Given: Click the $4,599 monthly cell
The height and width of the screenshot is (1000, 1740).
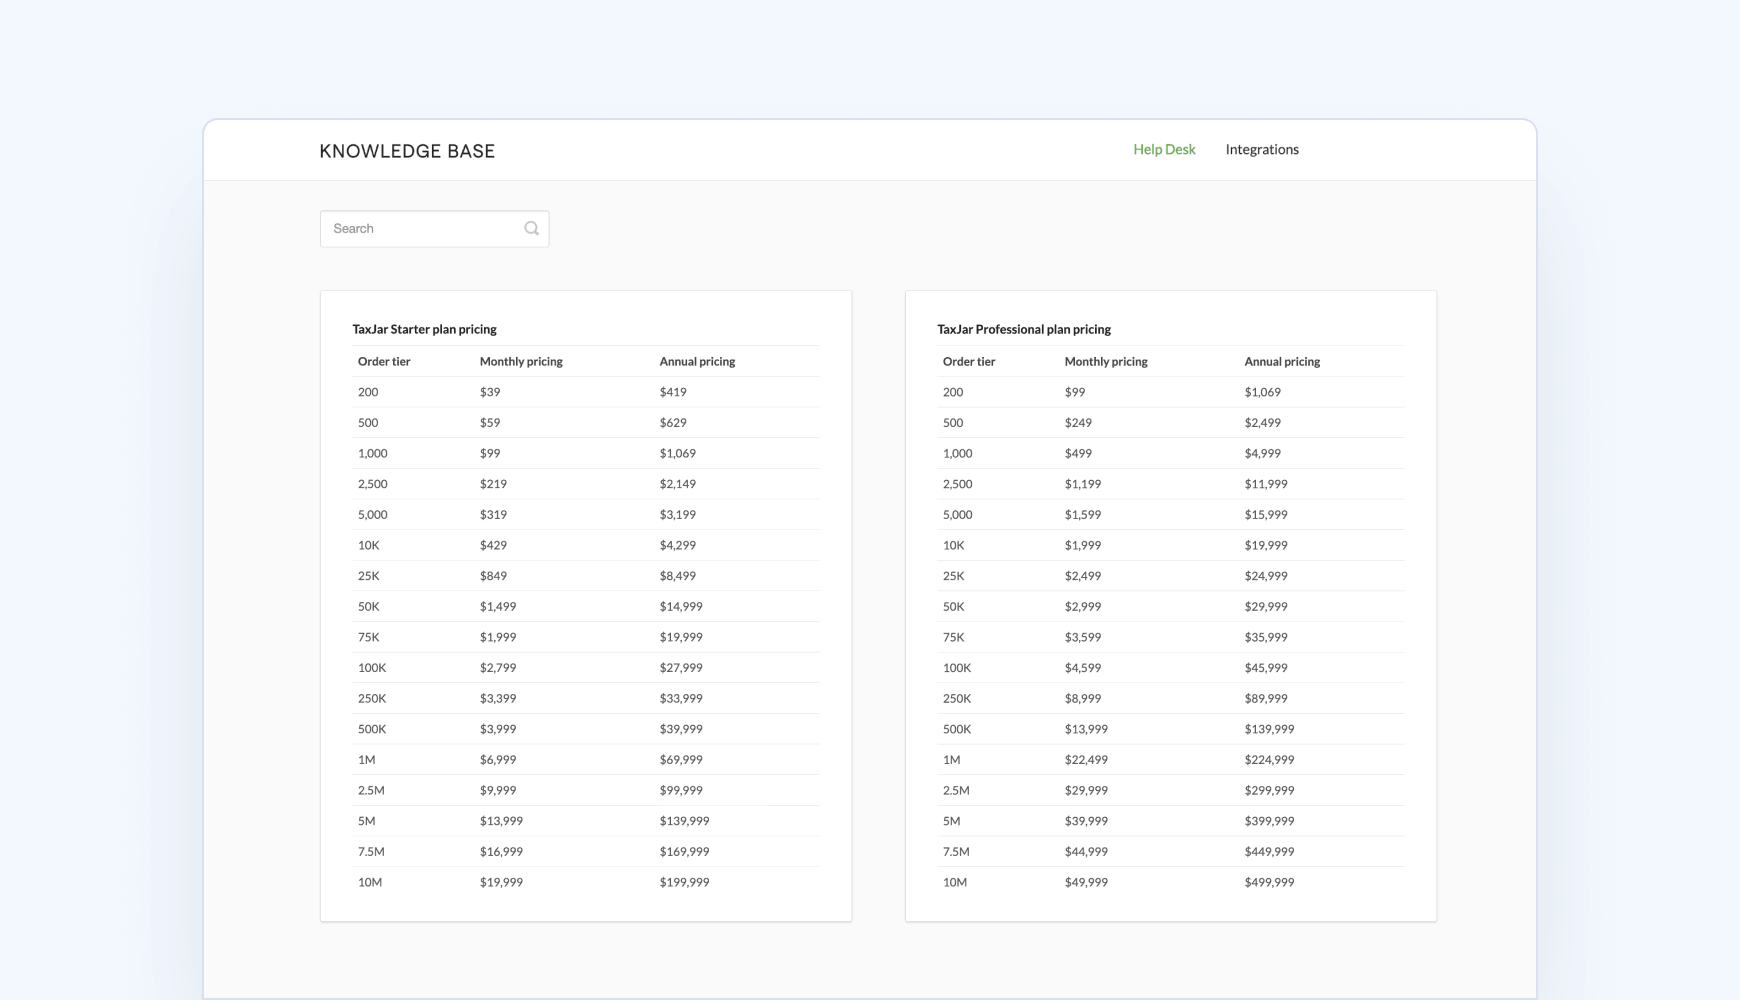Looking at the screenshot, I should pyautogui.click(x=1083, y=668).
